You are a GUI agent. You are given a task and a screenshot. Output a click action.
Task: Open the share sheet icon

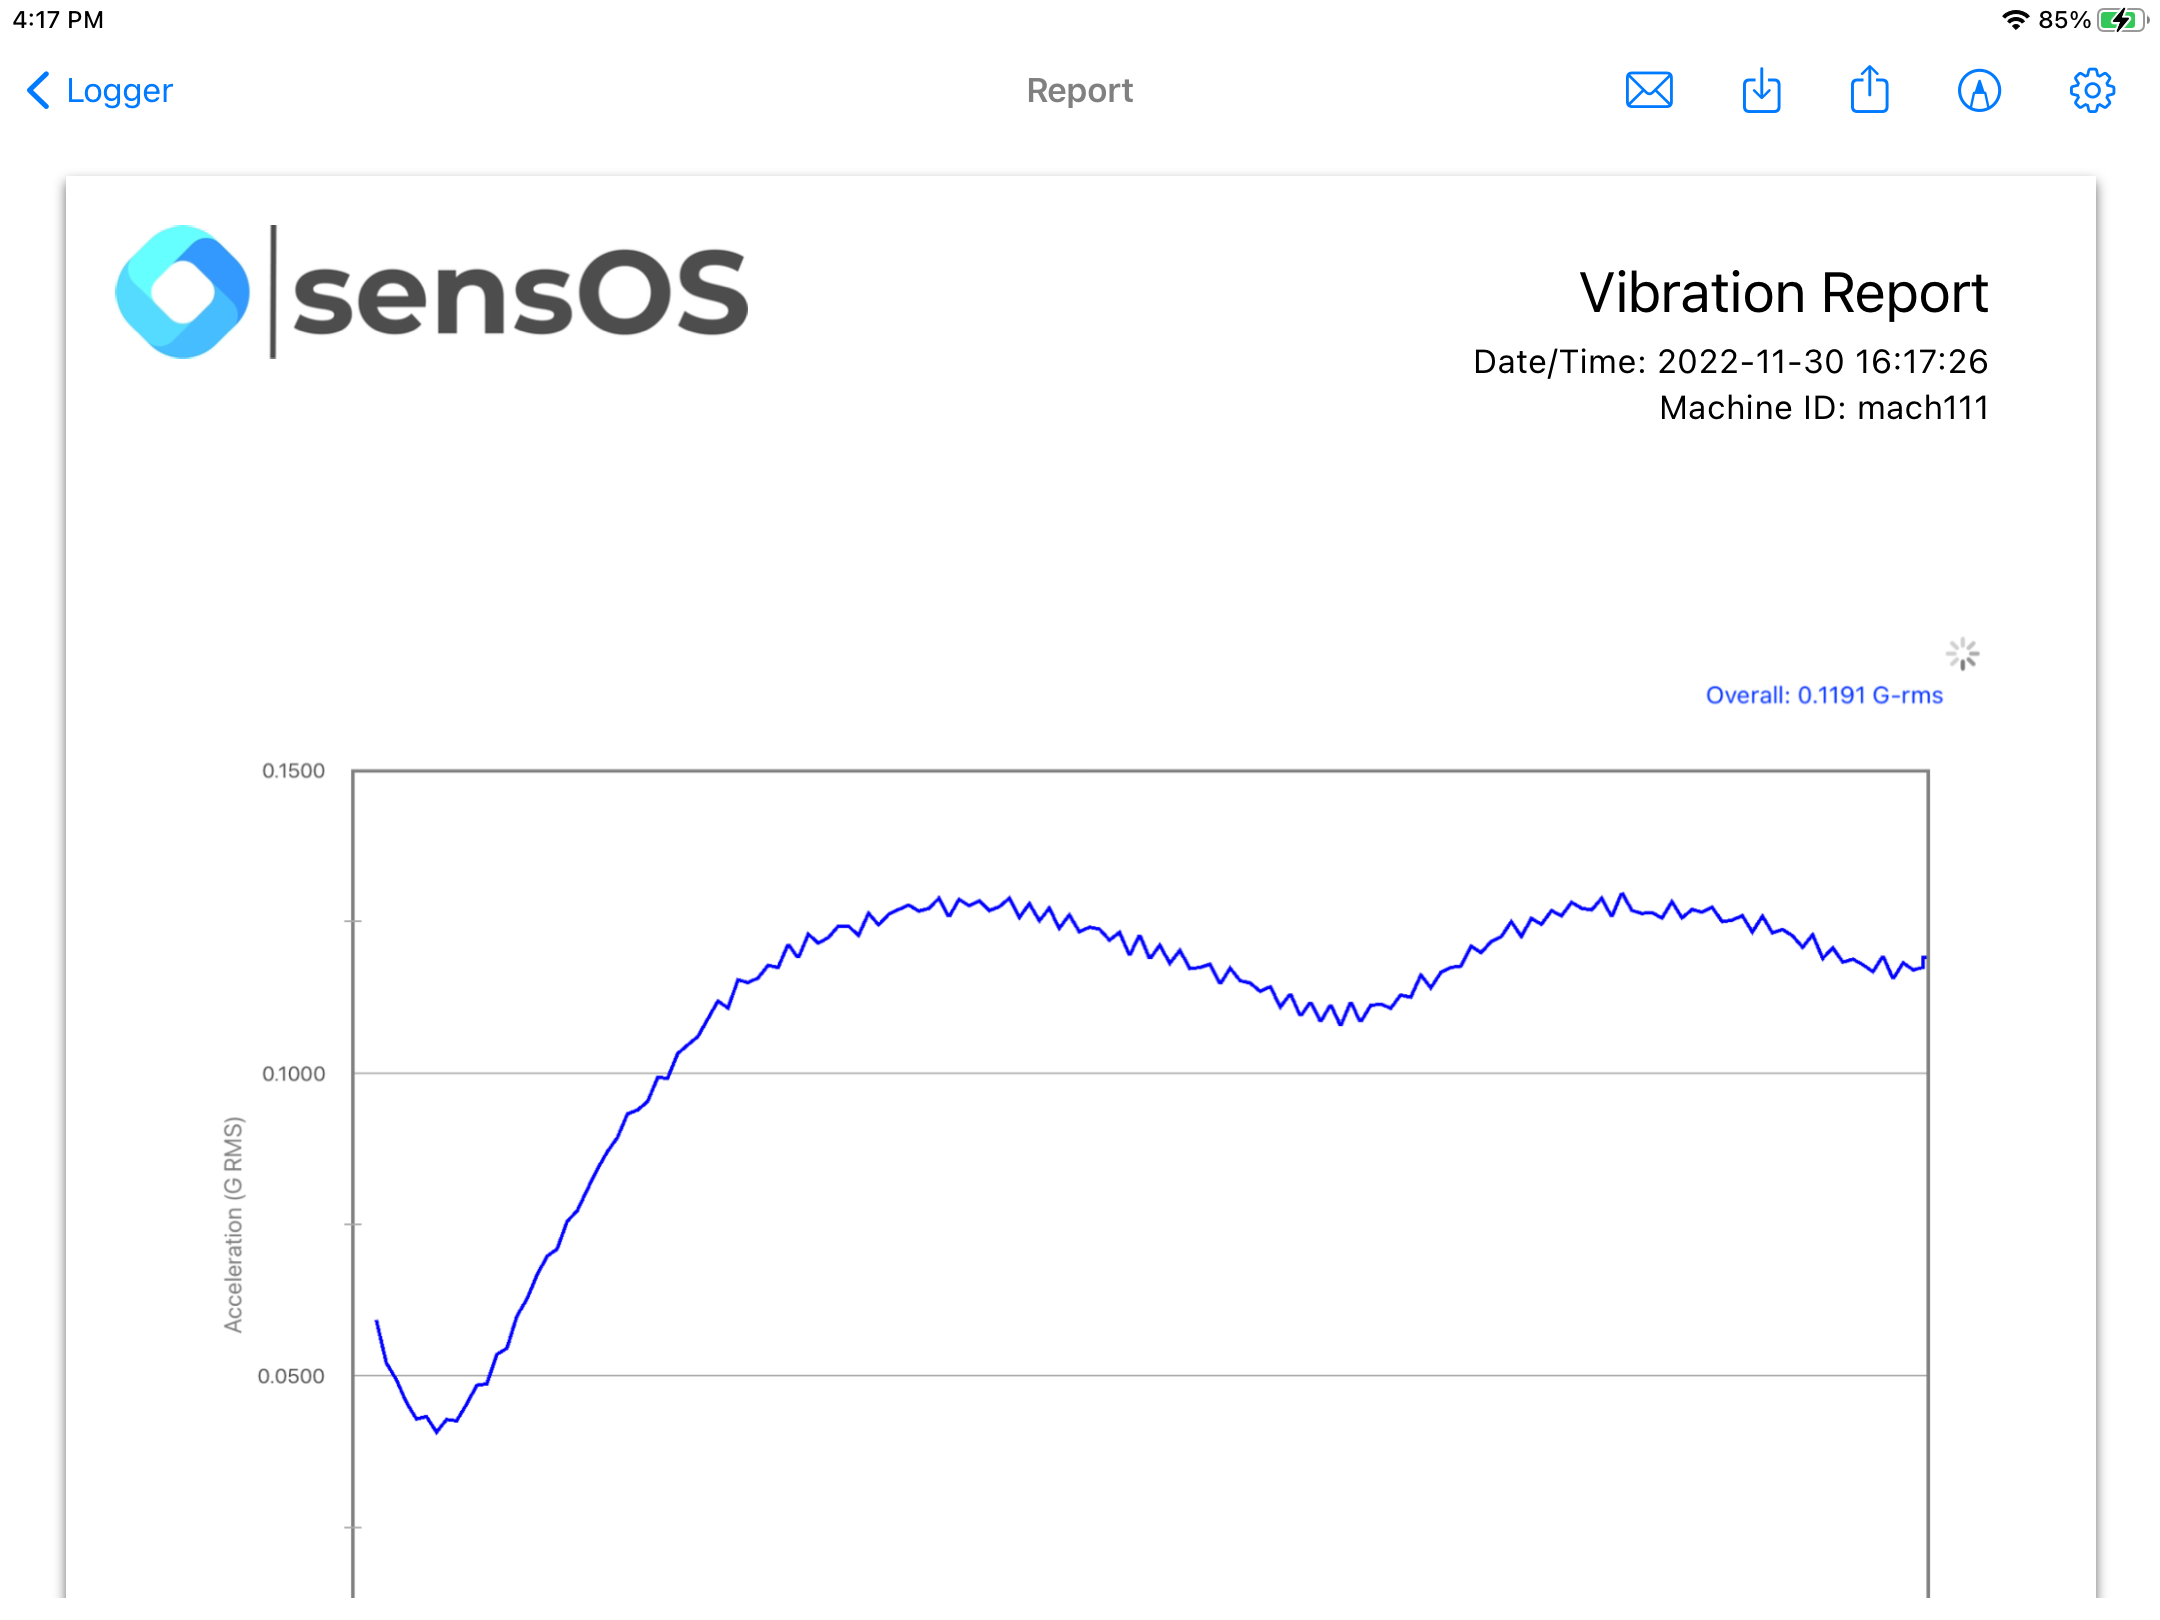coord(1869,90)
